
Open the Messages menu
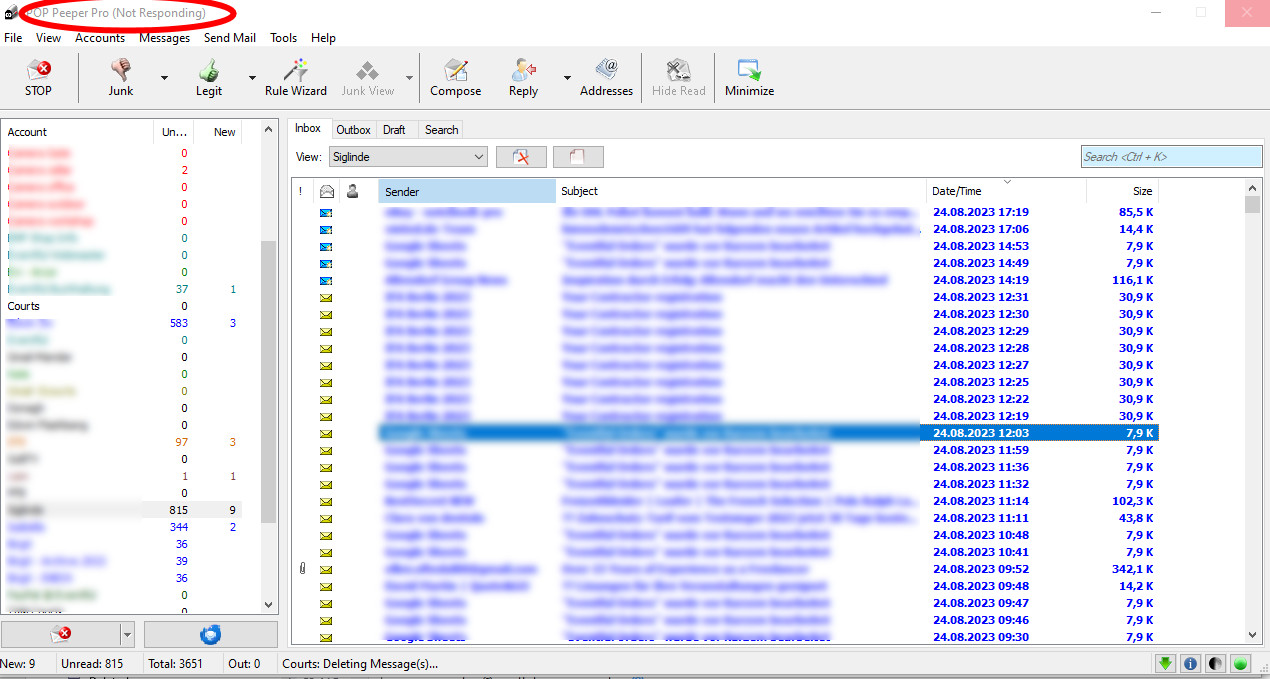click(165, 38)
